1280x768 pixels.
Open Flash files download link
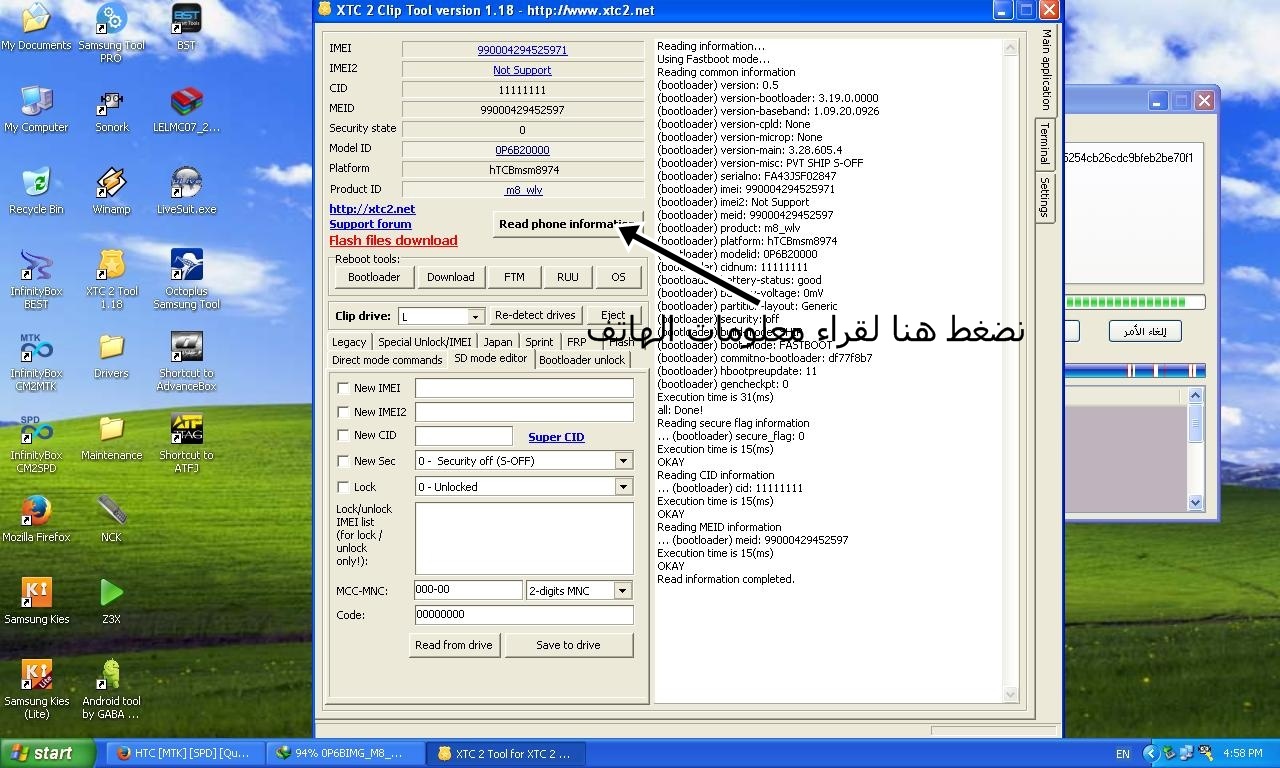pos(393,240)
